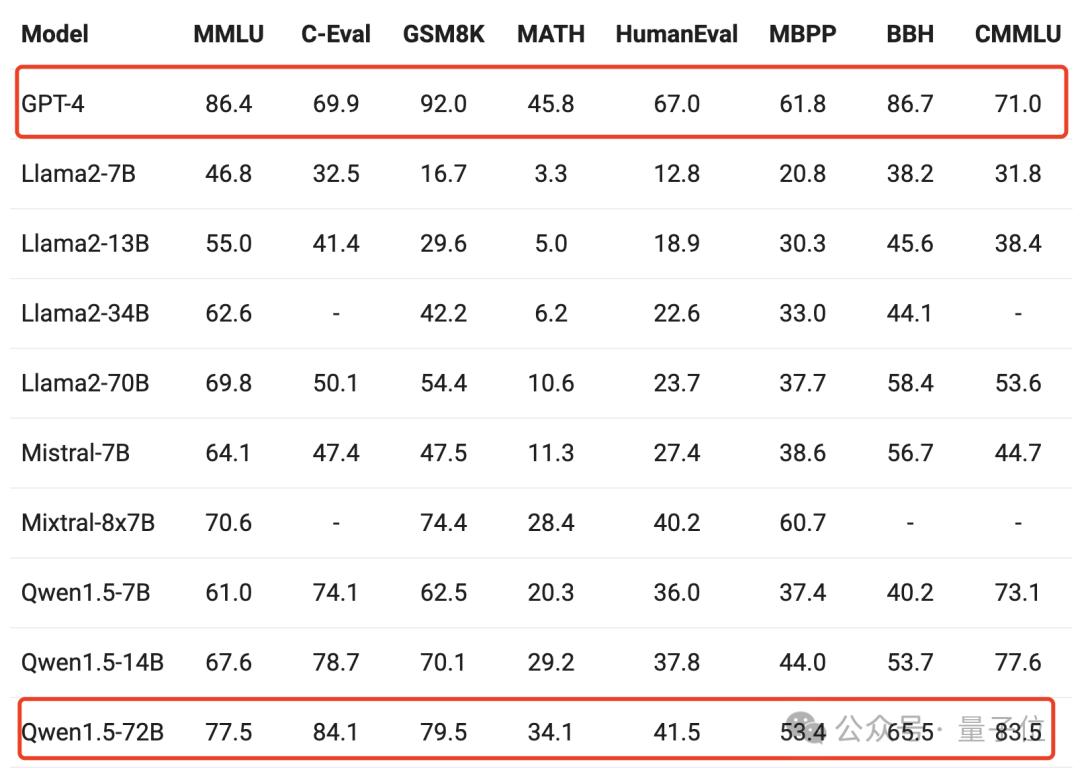Click the C-Eval column header
Viewport: 1080px width, 772px height.
(x=335, y=34)
